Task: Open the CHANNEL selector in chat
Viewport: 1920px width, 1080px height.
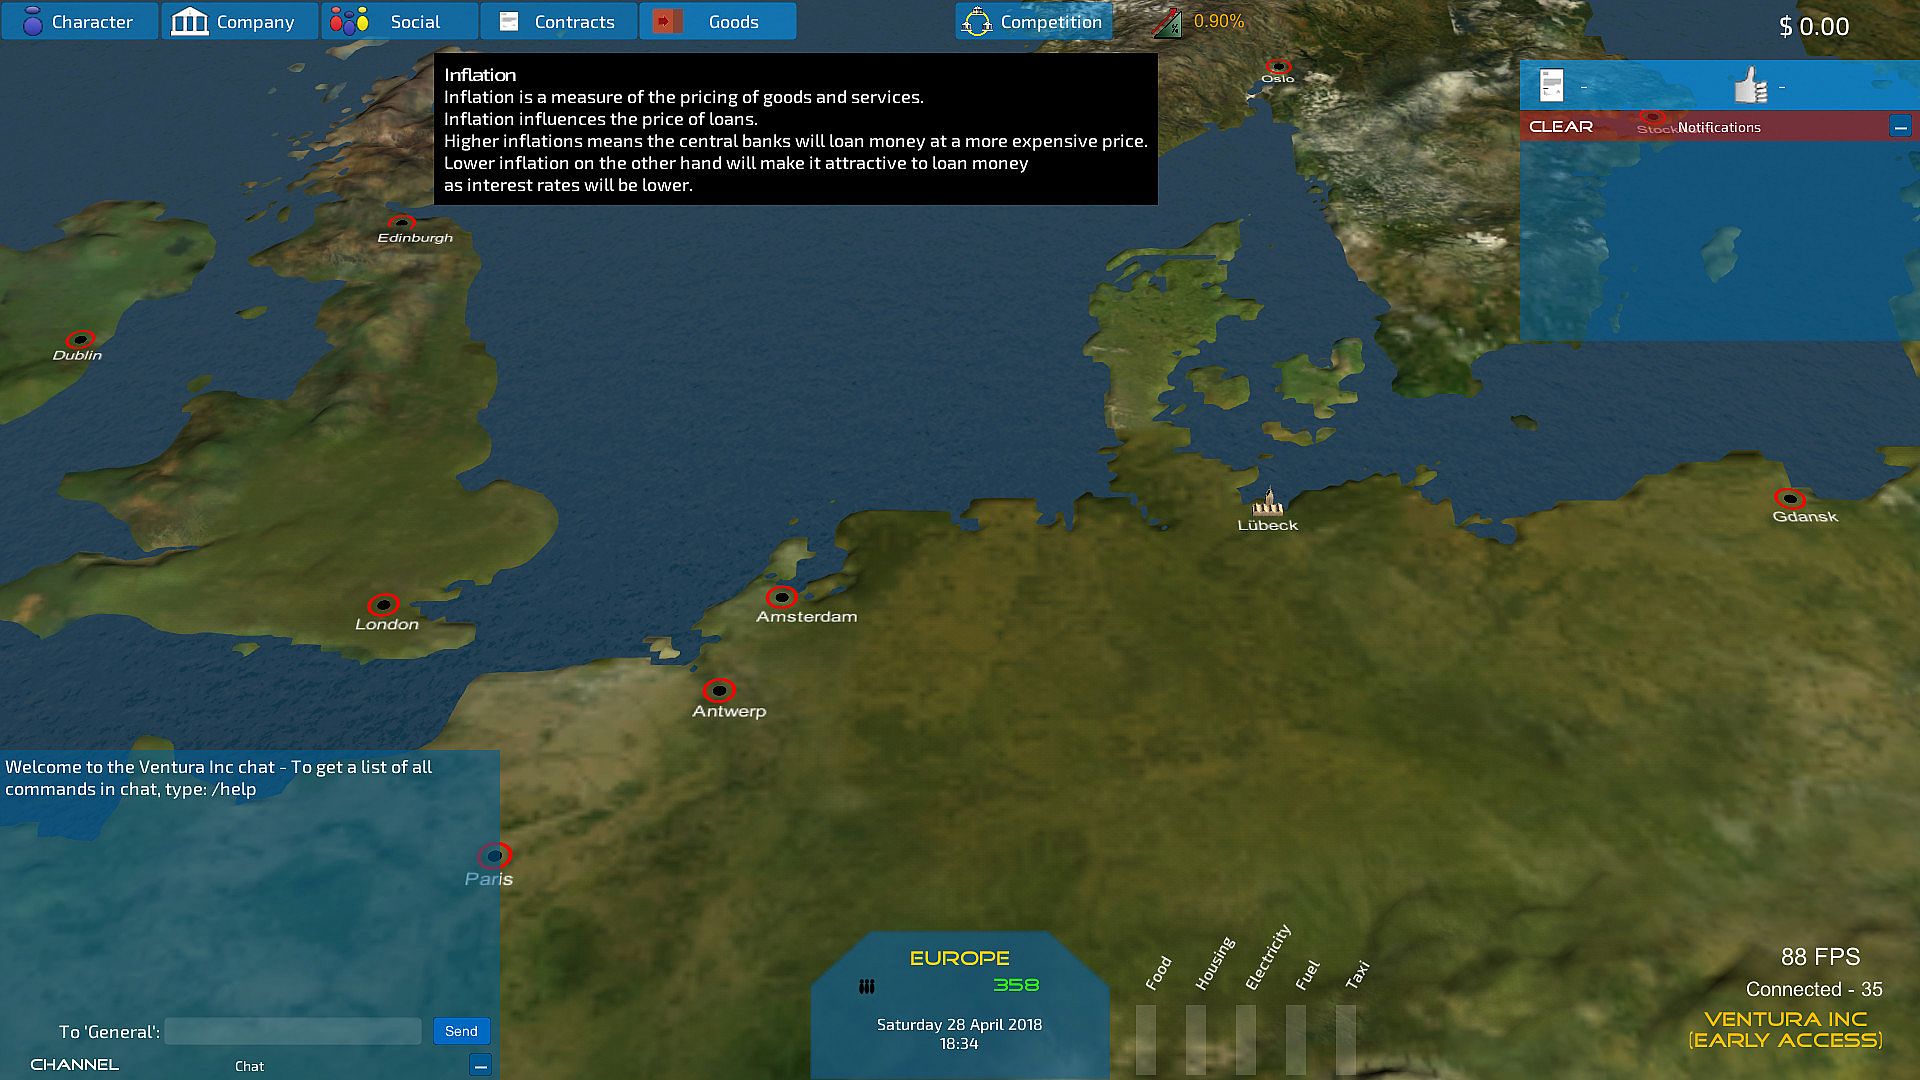Action: [x=74, y=1064]
